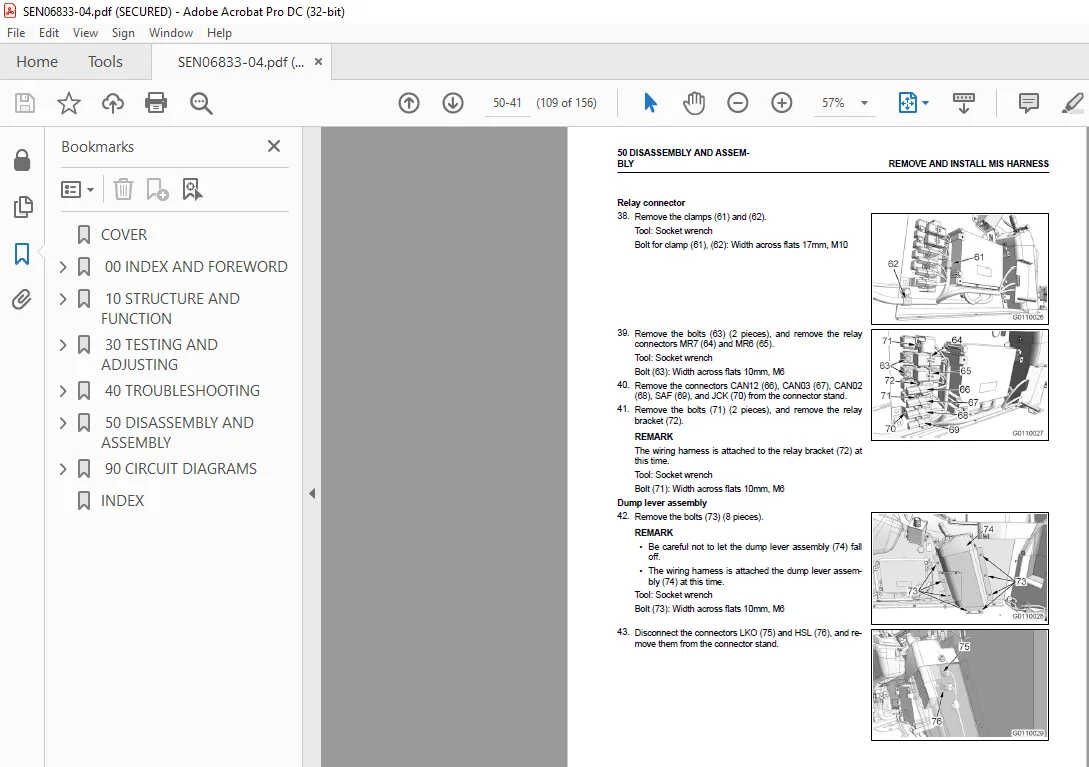This screenshot has height=767, width=1089.
Task: Click the clamps figure G0110026 illustration
Action: tap(960, 269)
